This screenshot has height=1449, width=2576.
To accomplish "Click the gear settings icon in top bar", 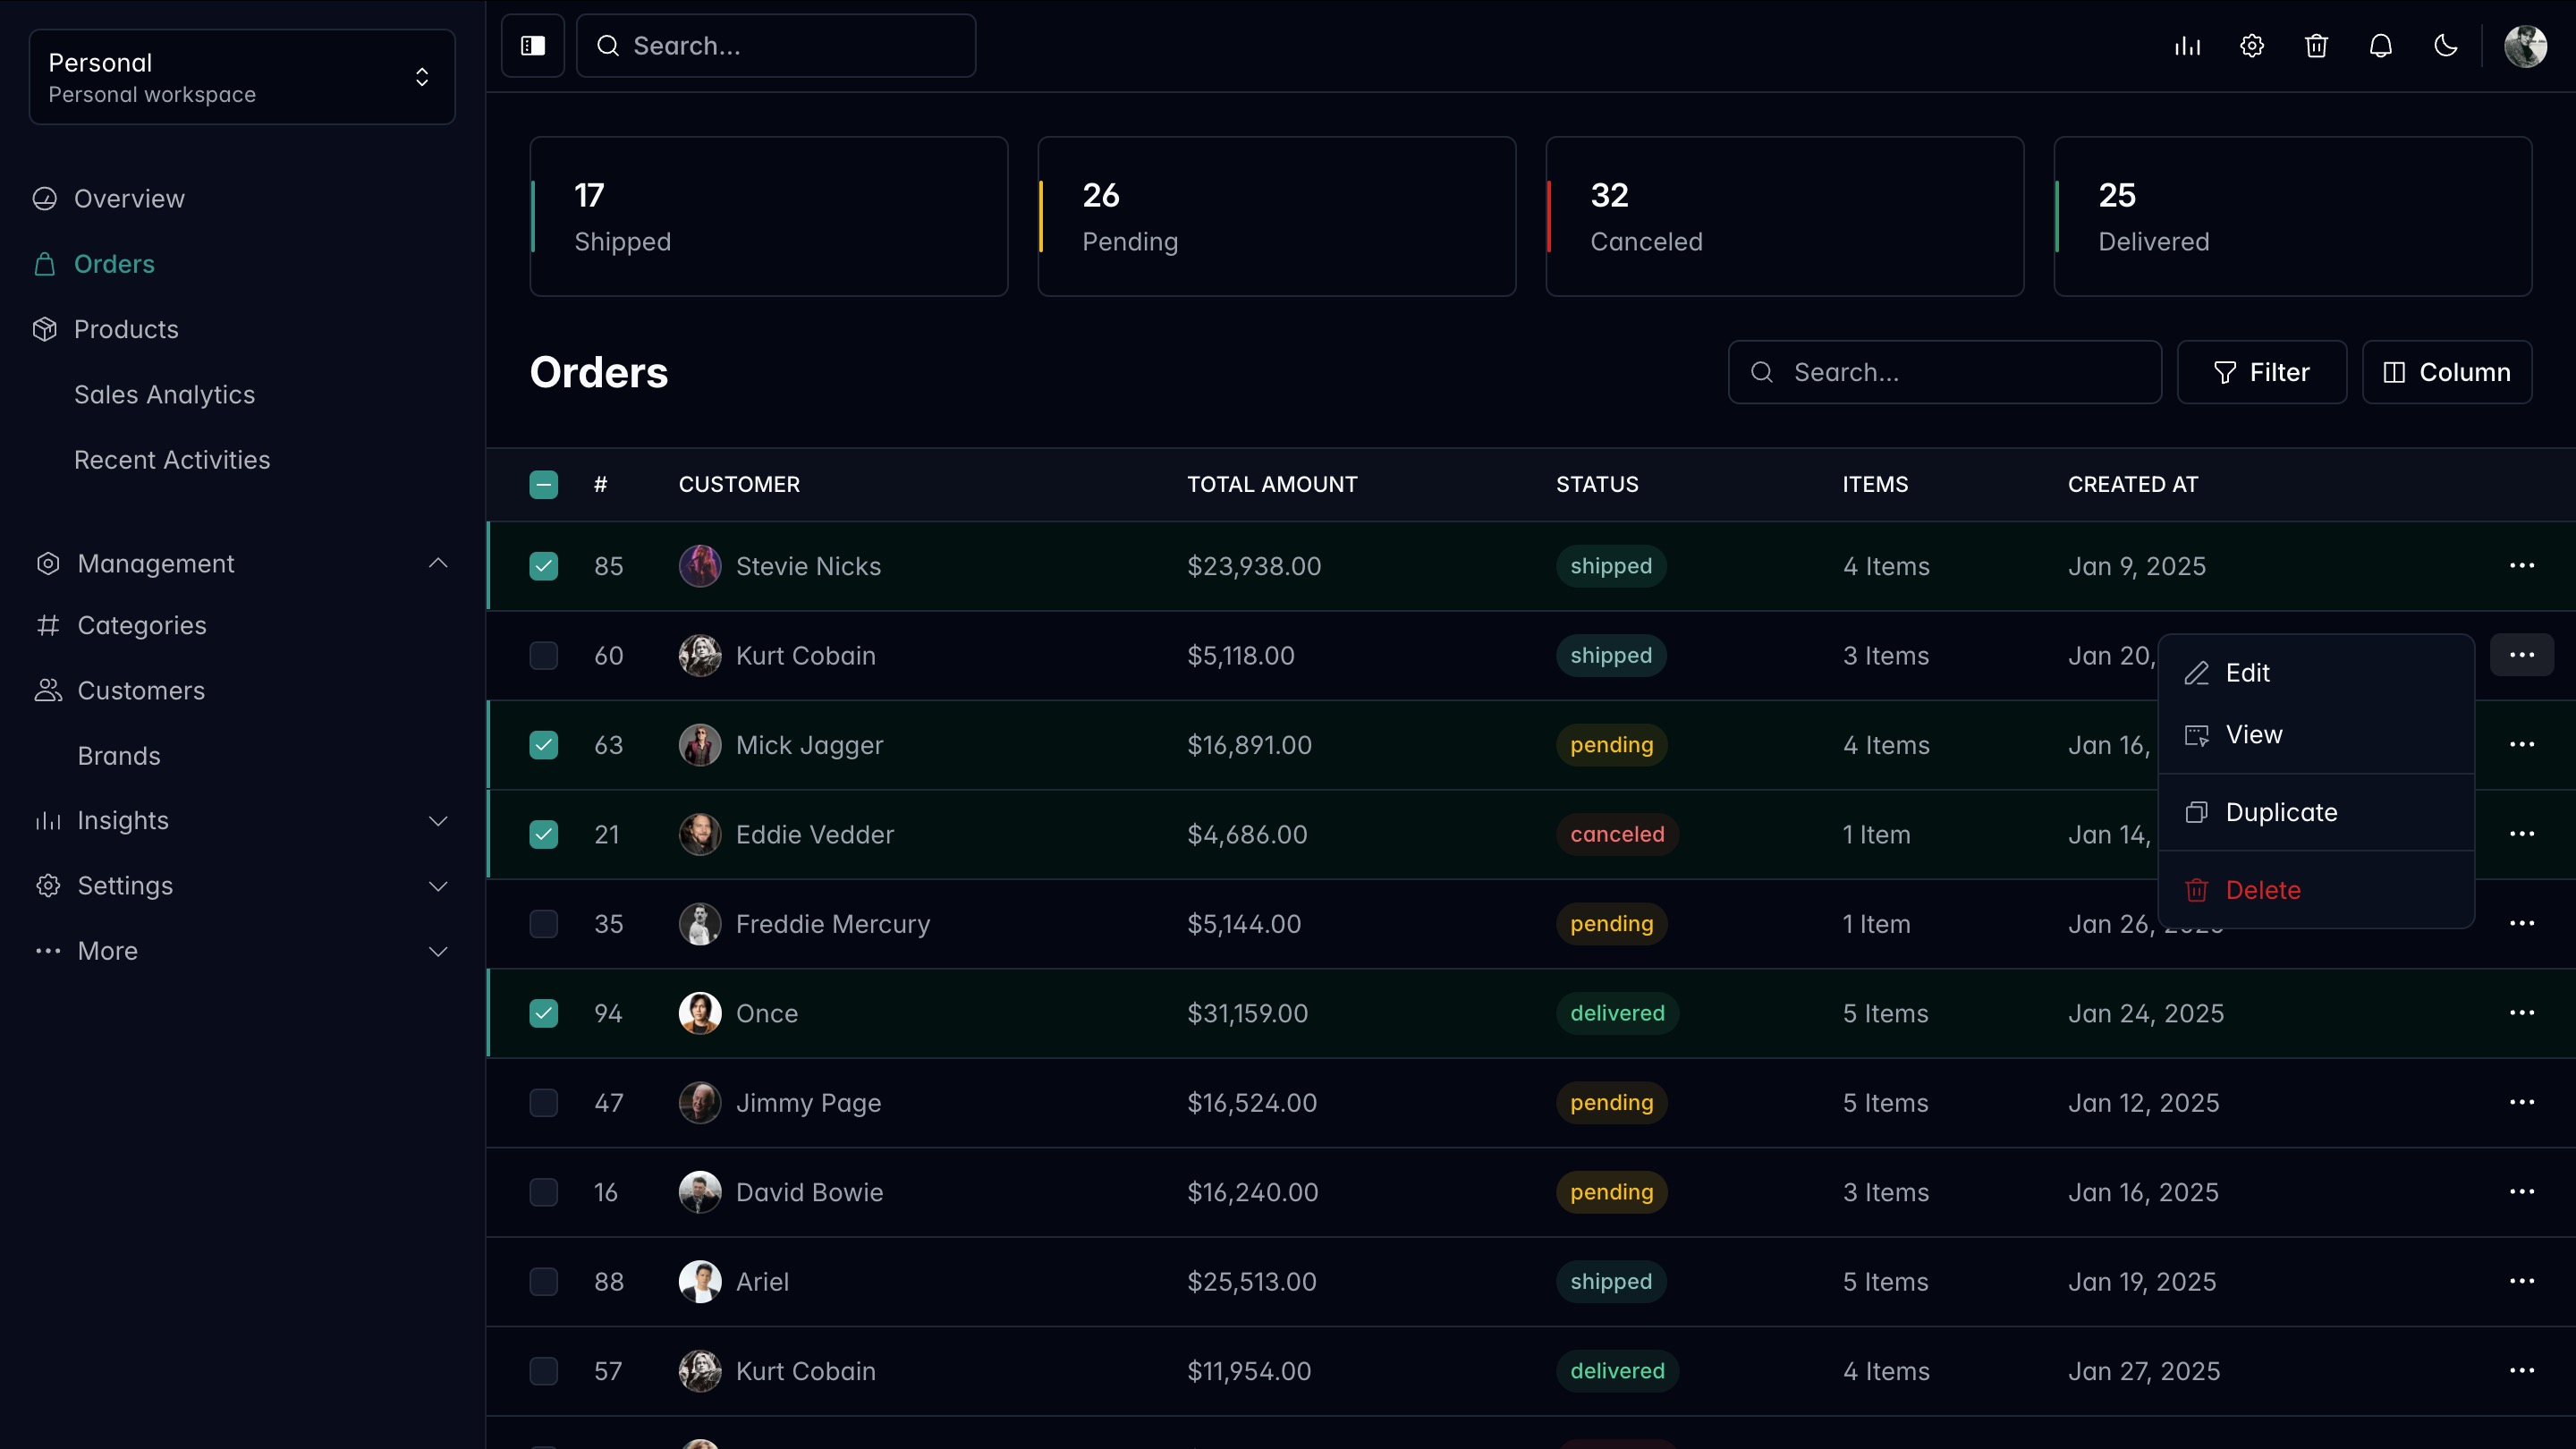I will point(2251,46).
